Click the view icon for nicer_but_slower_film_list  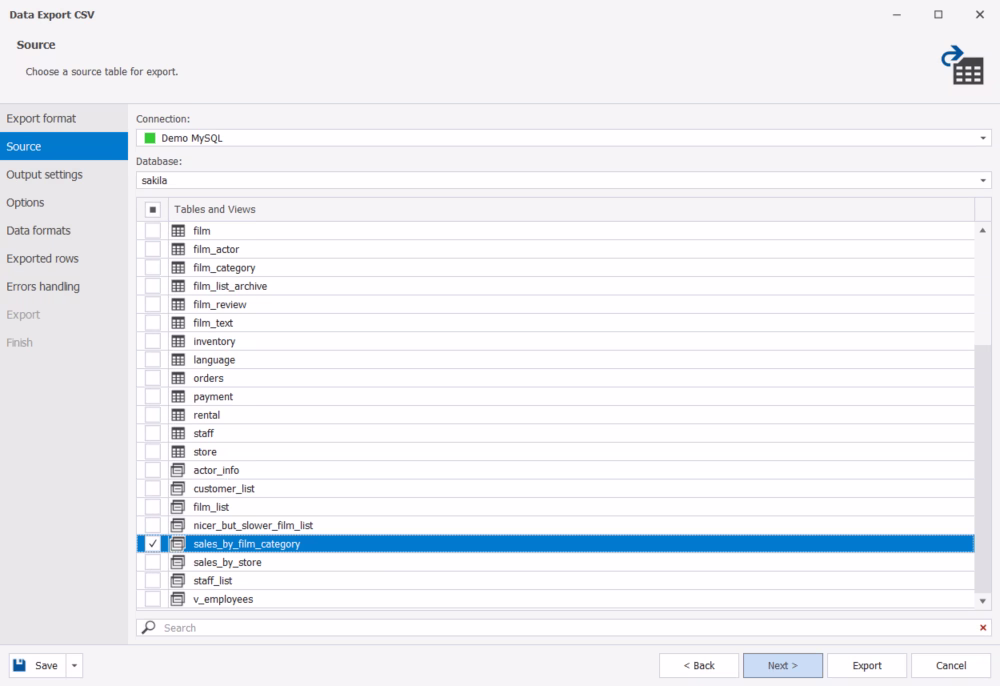tap(178, 525)
